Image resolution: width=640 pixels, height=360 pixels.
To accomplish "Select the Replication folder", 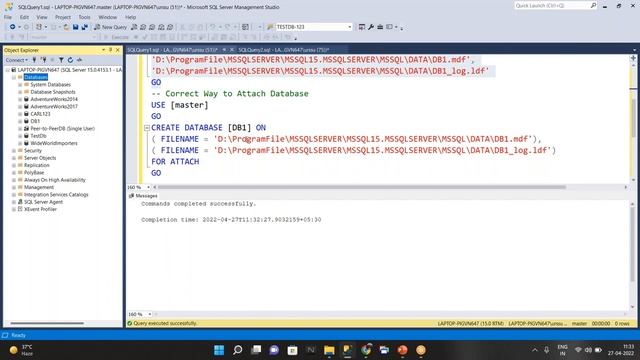I will point(37,165).
